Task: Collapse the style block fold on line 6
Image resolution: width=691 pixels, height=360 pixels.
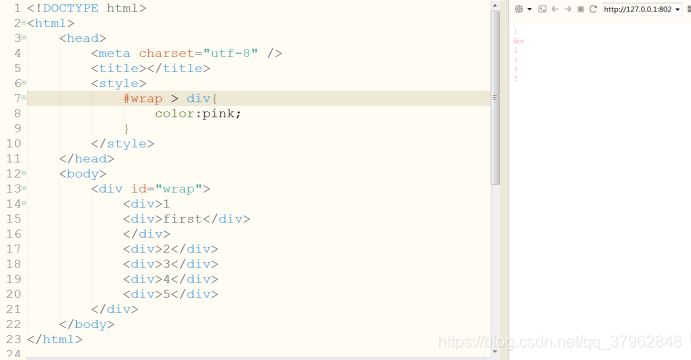Action: coord(24,82)
